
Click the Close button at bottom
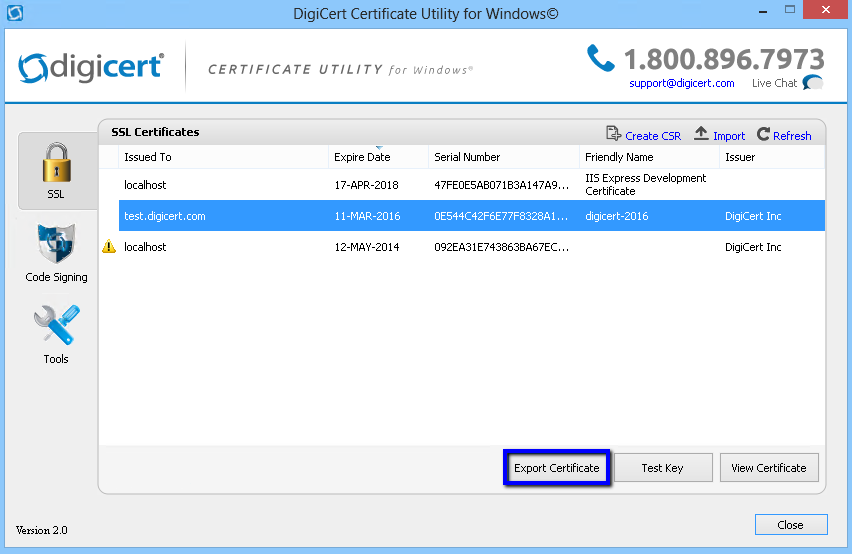click(x=791, y=525)
